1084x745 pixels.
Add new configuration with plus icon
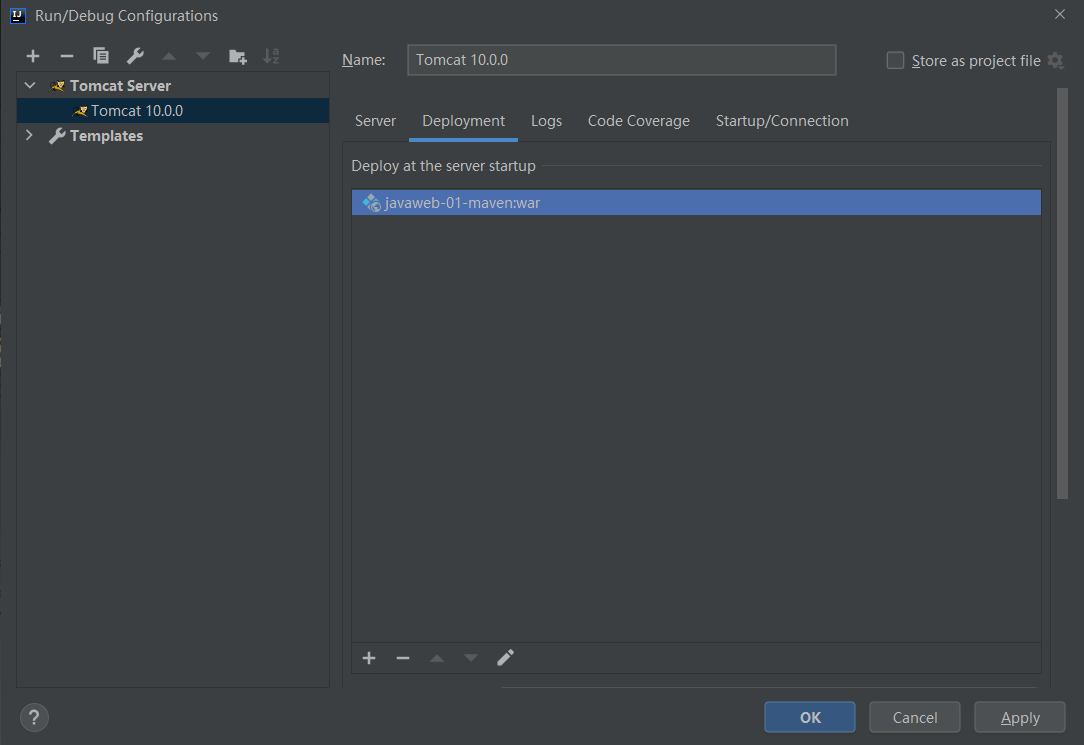32,56
